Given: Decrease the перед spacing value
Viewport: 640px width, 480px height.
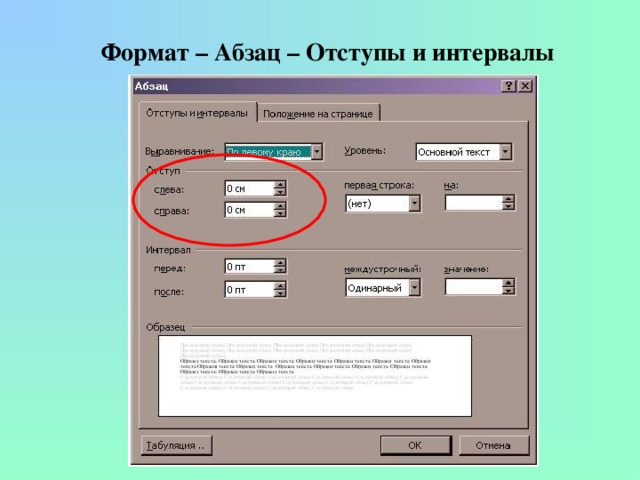Looking at the screenshot, I should 280,270.
